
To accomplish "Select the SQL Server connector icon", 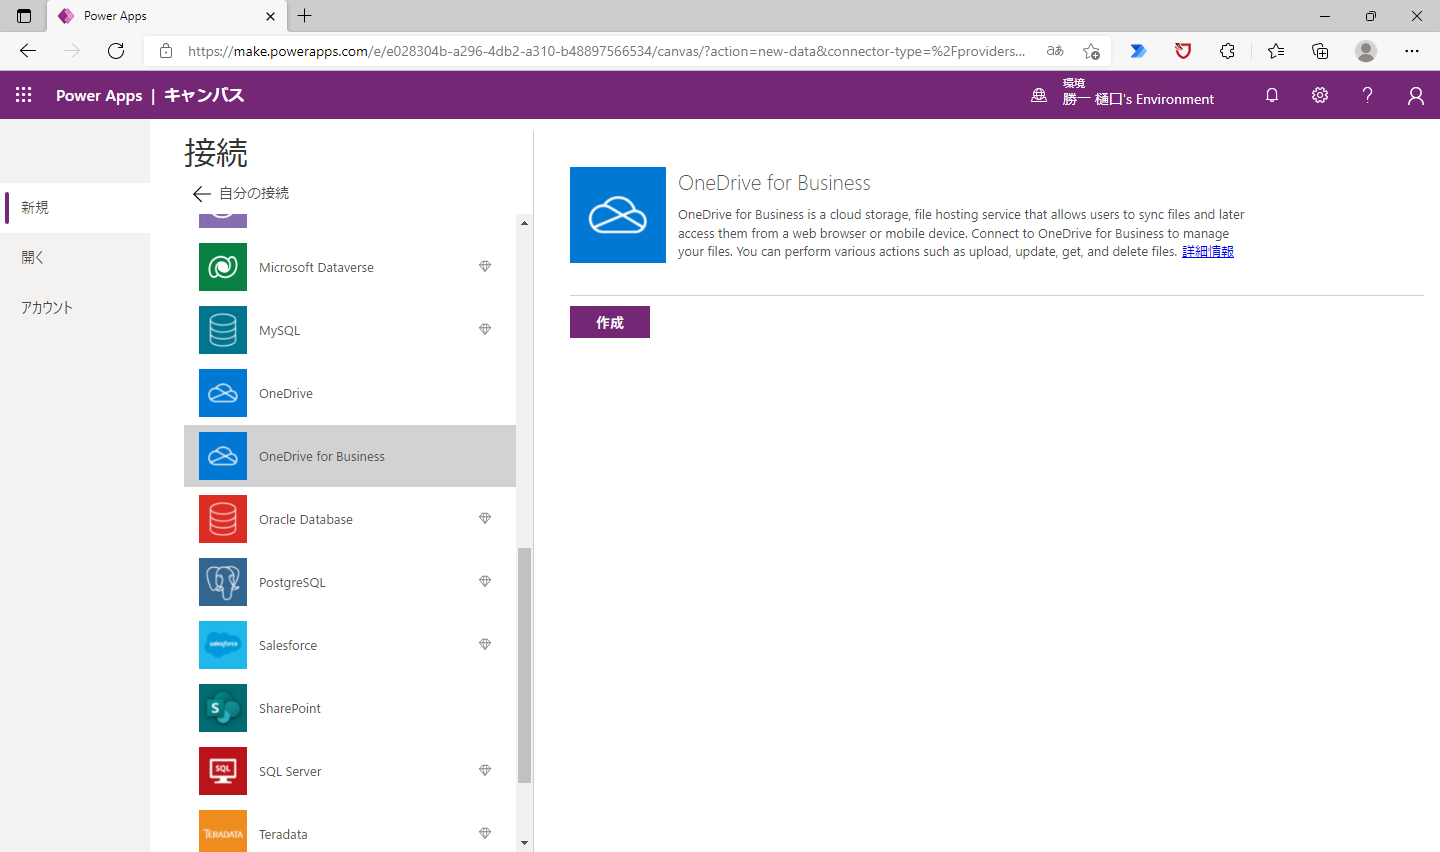I will (x=223, y=771).
